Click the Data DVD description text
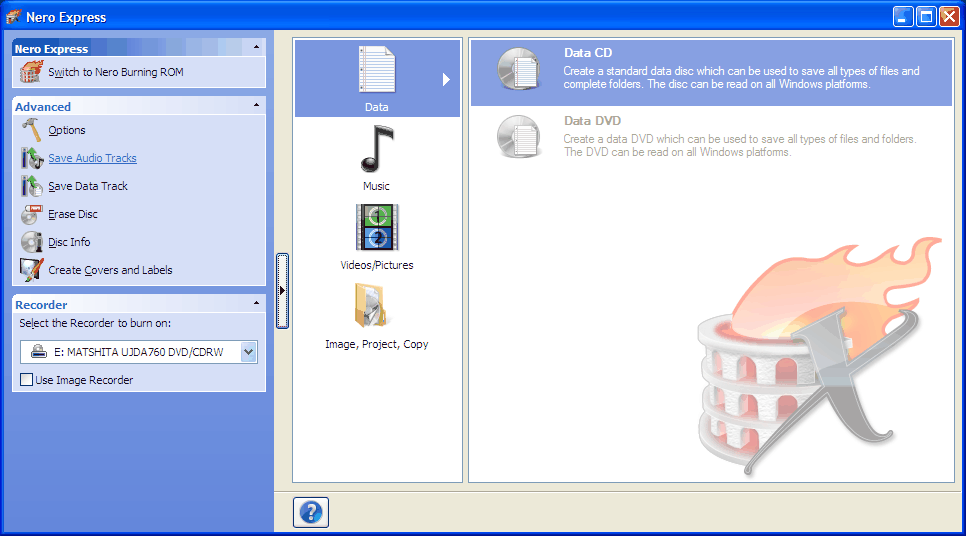The height and width of the screenshot is (536, 966). [x=740, y=145]
